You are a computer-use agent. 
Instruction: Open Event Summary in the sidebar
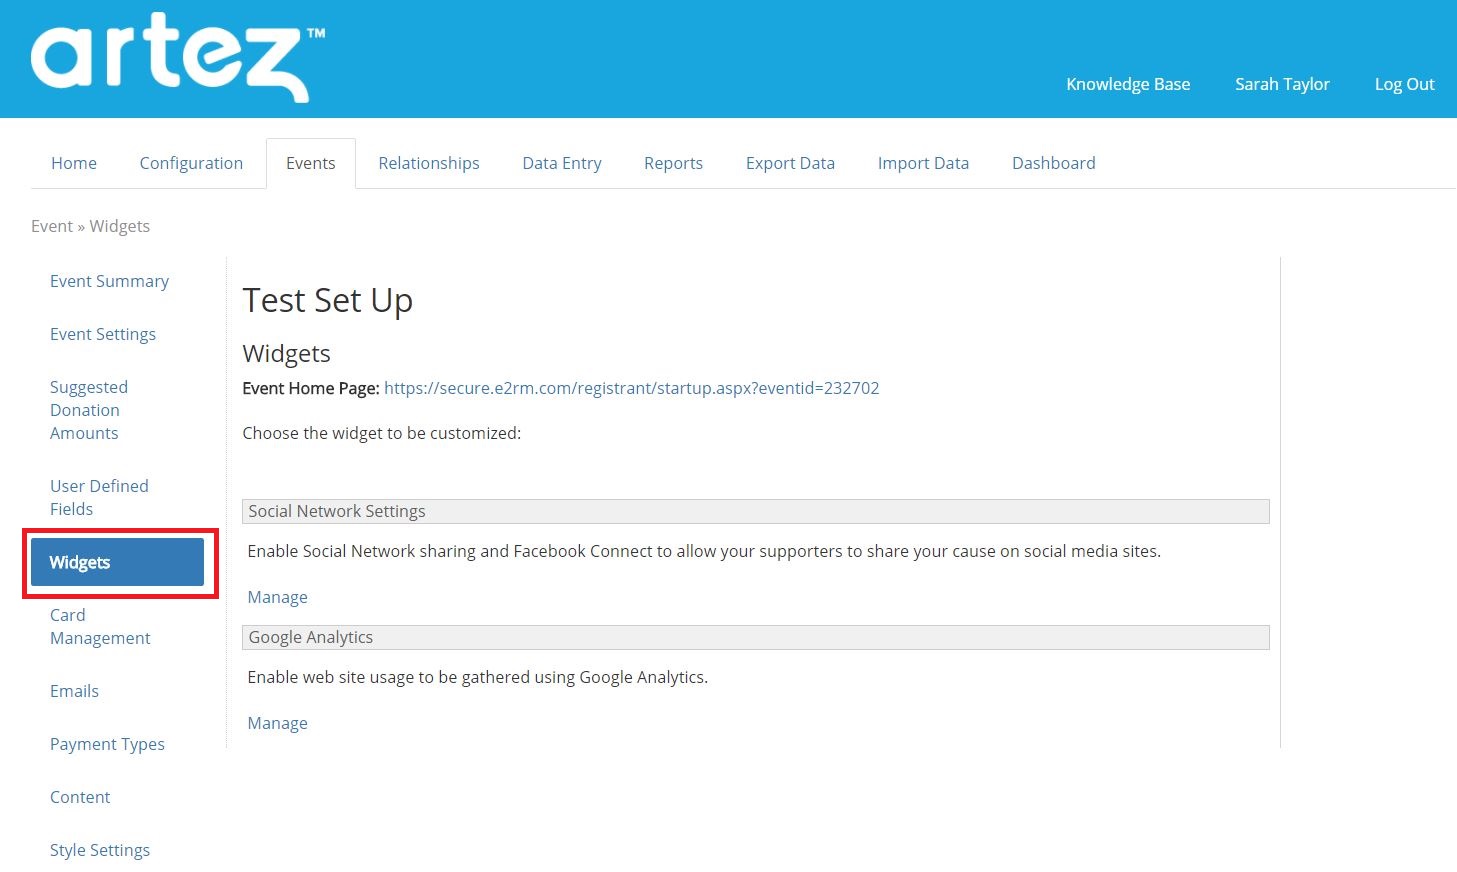(109, 281)
